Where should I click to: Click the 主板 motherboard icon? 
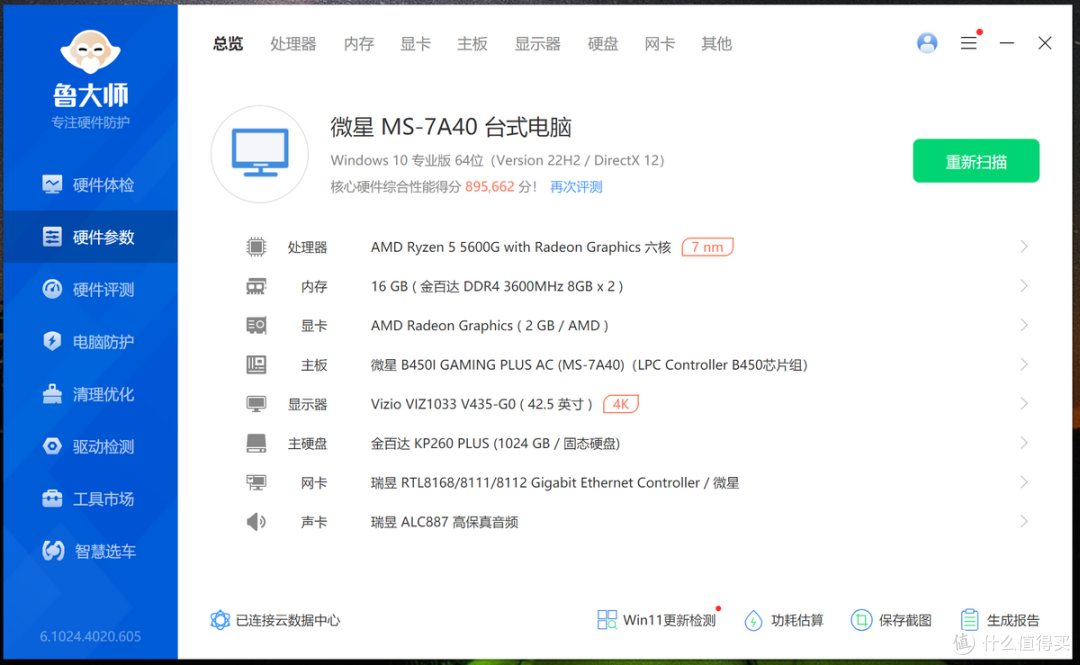pyautogui.click(x=256, y=365)
